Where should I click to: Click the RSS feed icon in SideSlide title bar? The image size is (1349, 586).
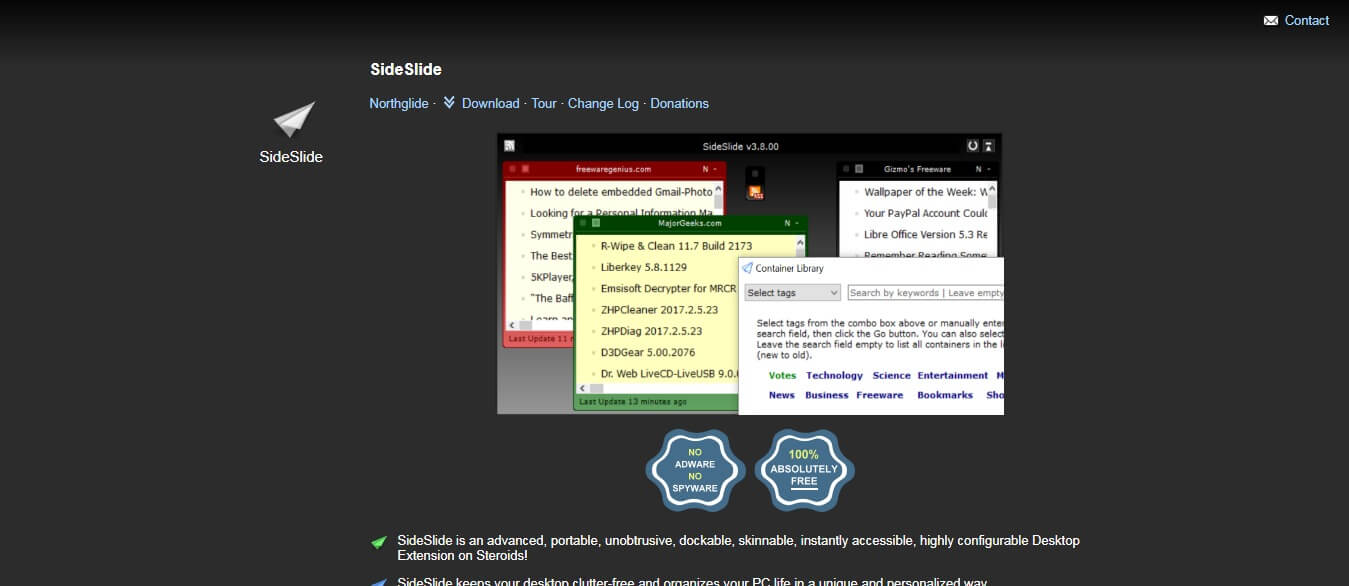pos(509,146)
